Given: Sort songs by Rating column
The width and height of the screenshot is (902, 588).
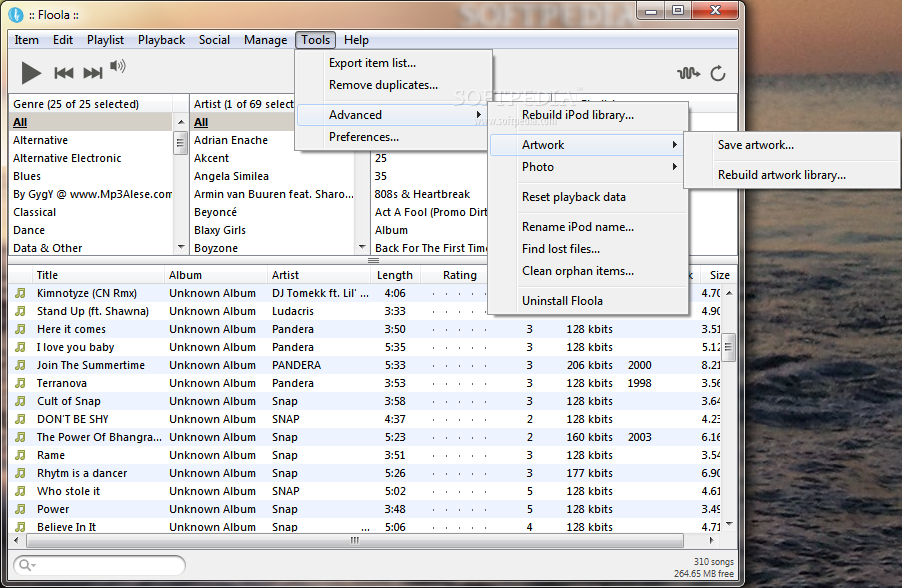Looking at the screenshot, I should point(454,275).
